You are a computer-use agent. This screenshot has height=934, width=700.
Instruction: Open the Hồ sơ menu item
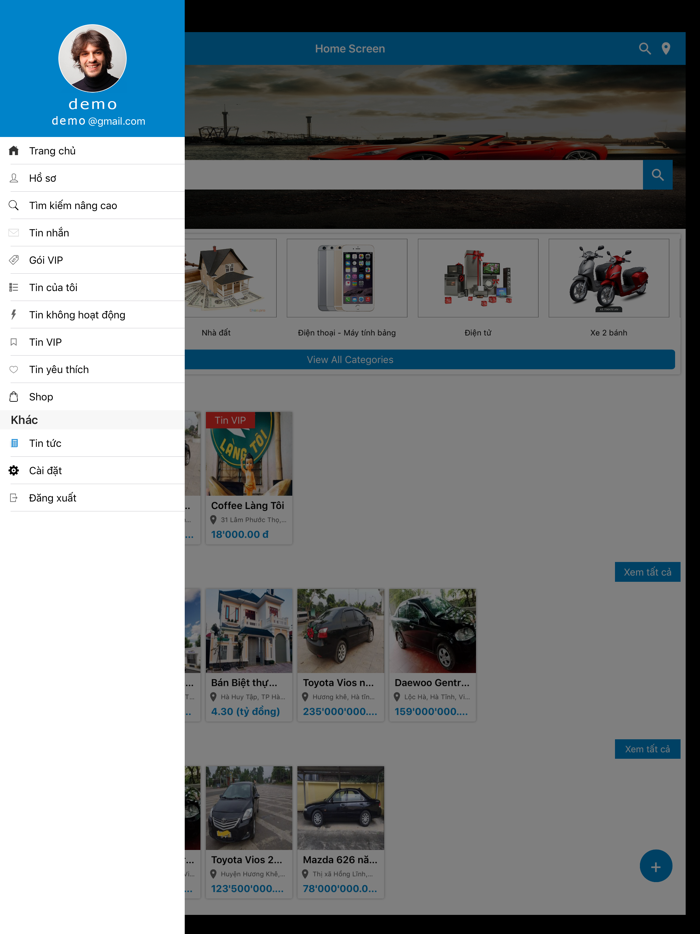pyautogui.click(x=92, y=178)
